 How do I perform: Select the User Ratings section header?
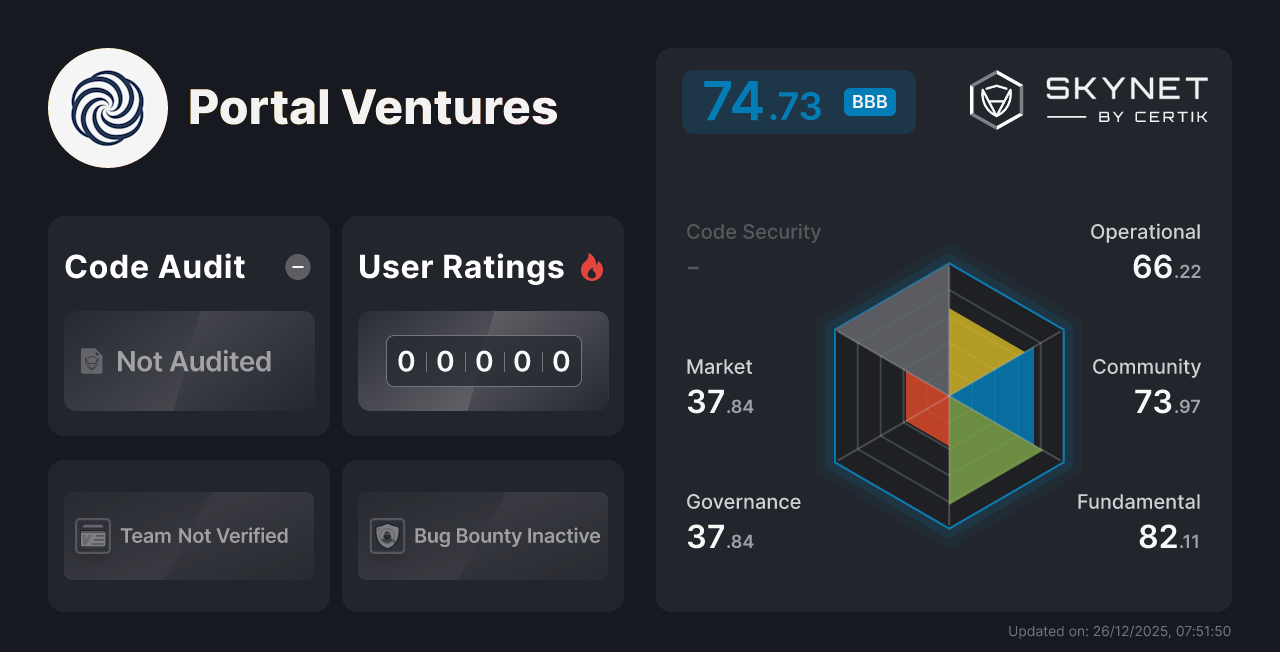click(461, 267)
